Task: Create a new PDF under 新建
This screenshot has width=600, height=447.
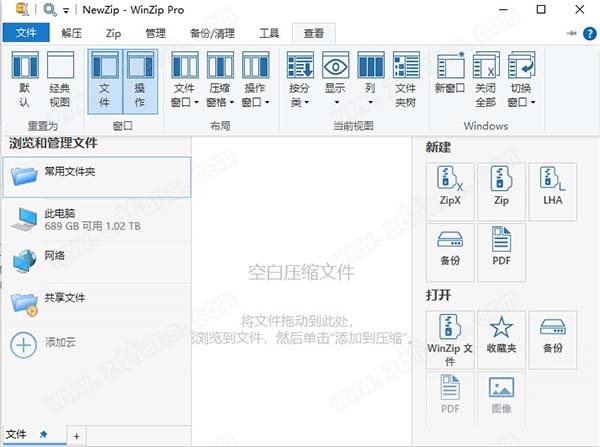Action: [x=501, y=252]
